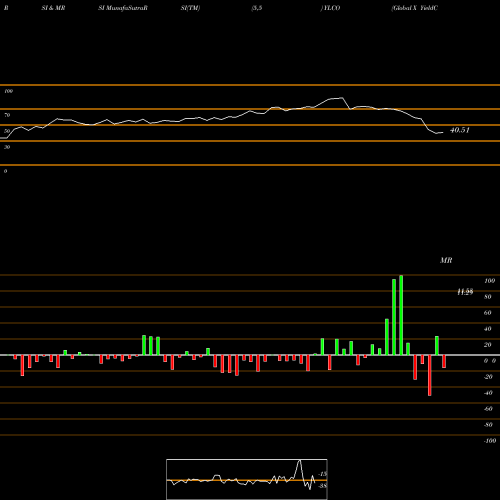Click the RSI value label 40.51
The image size is (500, 500).
point(460,130)
